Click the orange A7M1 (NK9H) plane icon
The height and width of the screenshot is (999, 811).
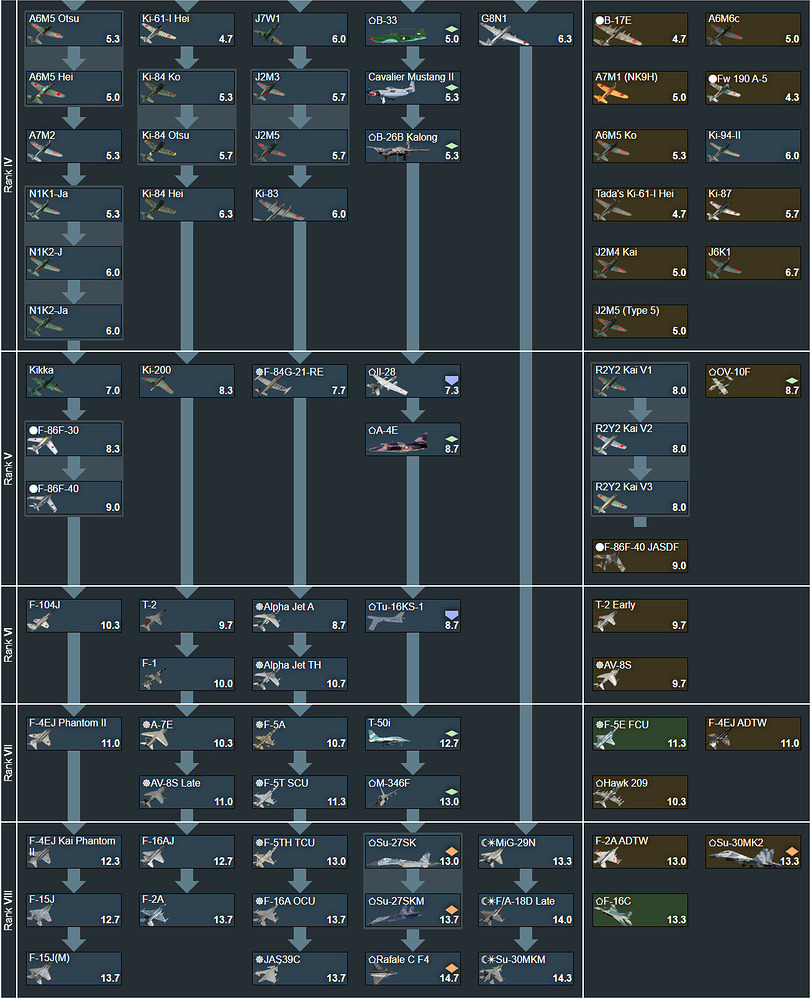click(x=610, y=94)
